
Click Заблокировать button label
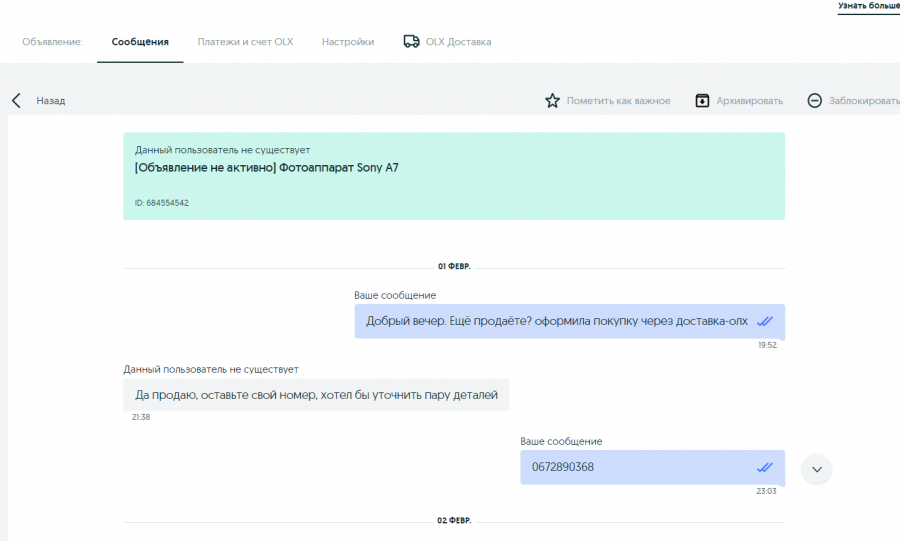(864, 101)
